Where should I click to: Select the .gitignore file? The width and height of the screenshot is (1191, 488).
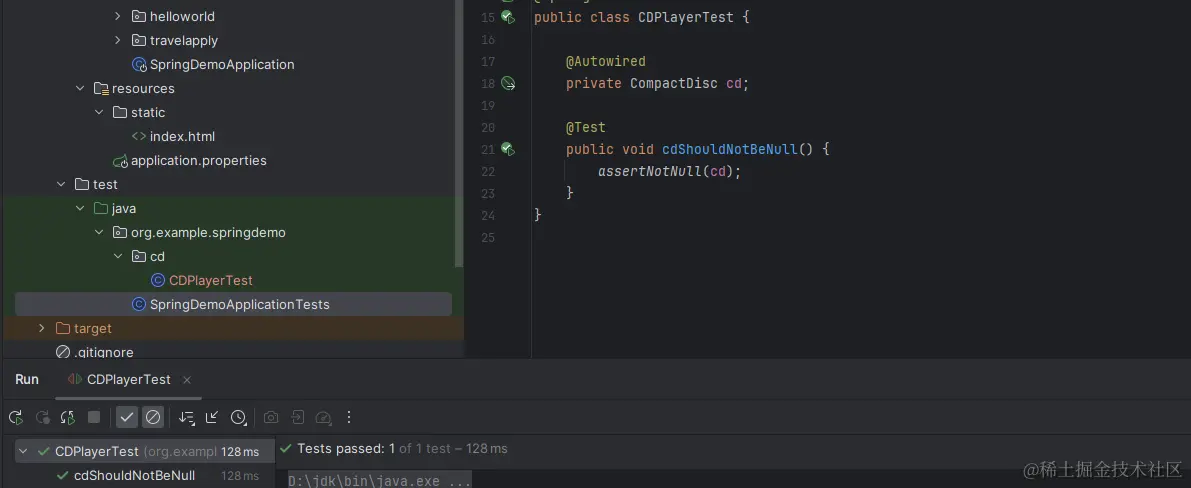(x=103, y=353)
